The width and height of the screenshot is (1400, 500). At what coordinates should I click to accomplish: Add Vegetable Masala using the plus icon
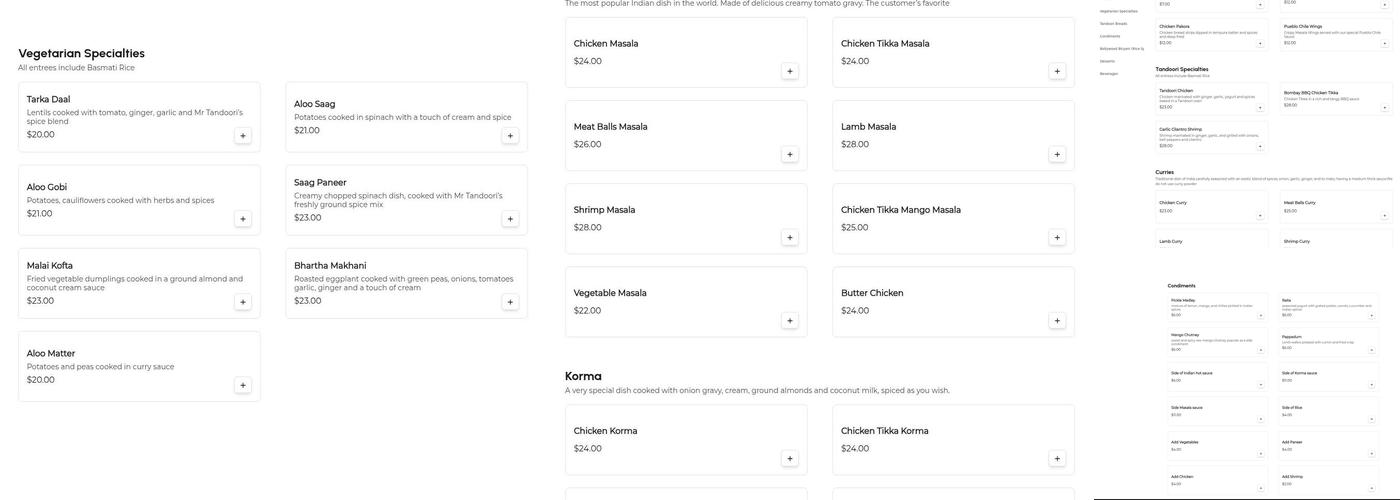click(790, 321)
